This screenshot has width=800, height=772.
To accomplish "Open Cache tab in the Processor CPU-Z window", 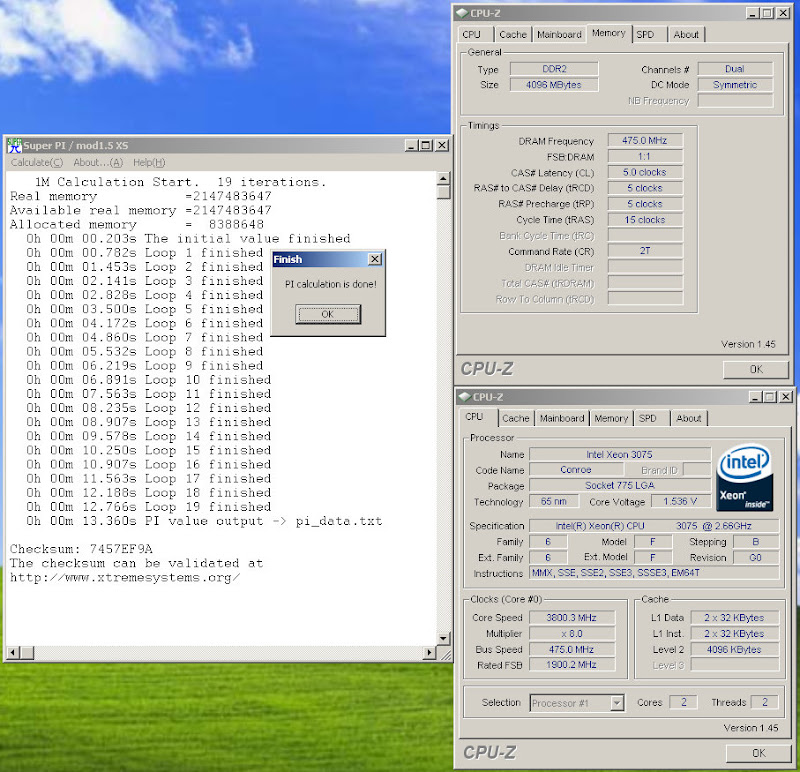I will (516, 418).
